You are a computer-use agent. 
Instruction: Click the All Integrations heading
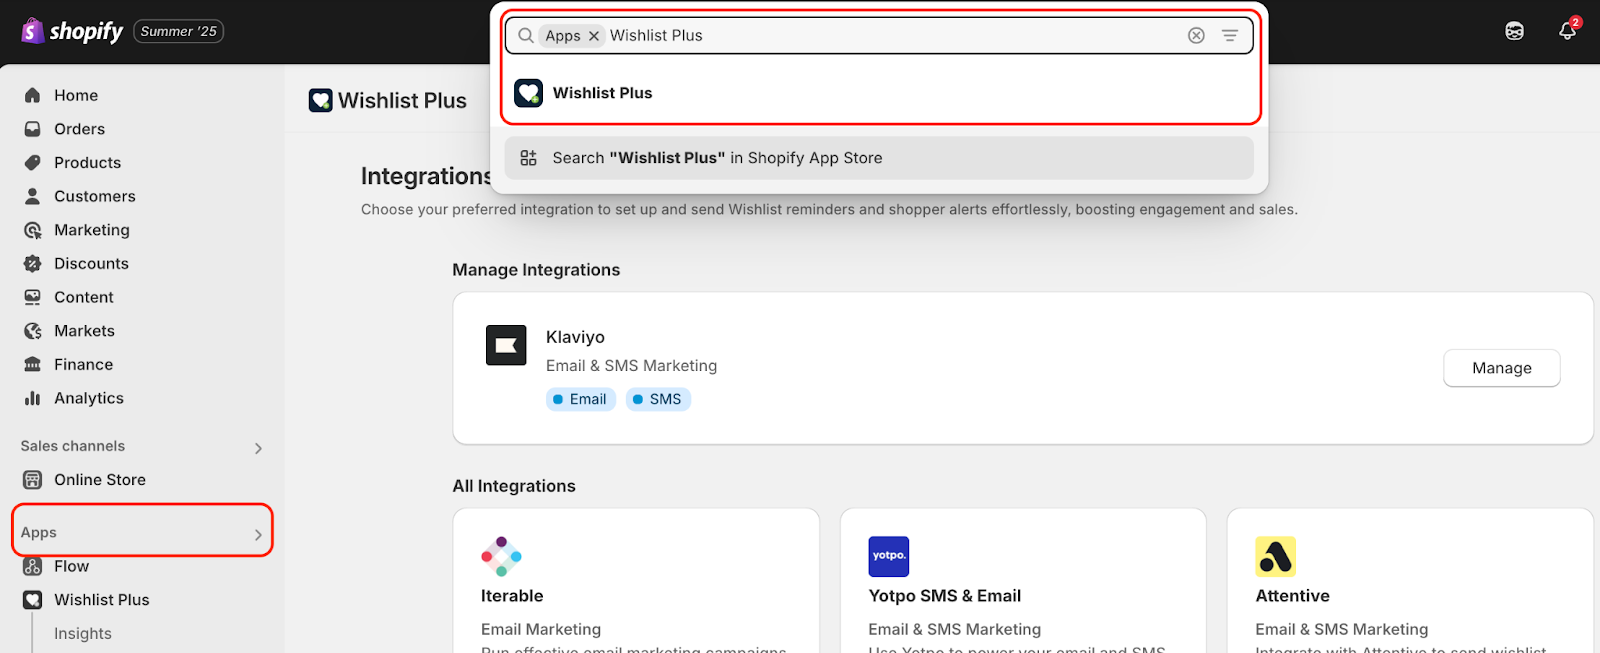click(x=514, y=486)
